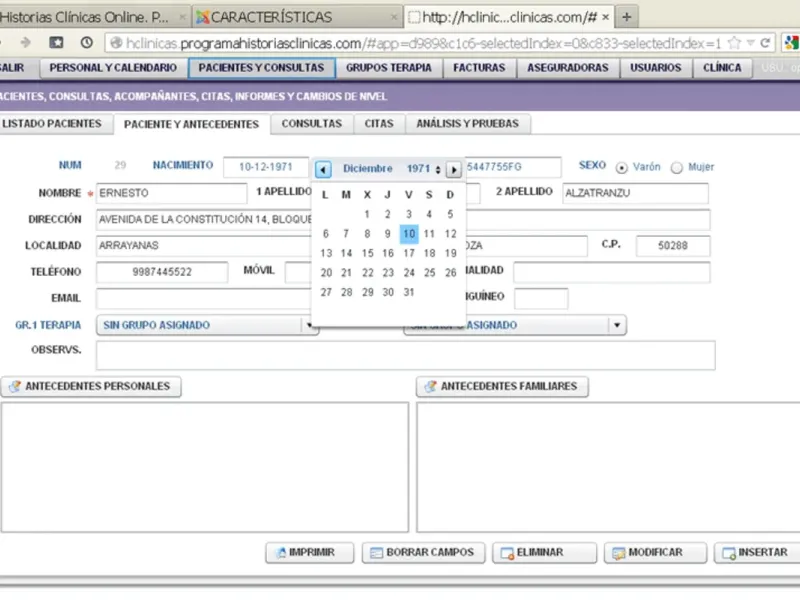Open the browser history clock icon
The image size is (800, 600).
click(x=87, y=42)
